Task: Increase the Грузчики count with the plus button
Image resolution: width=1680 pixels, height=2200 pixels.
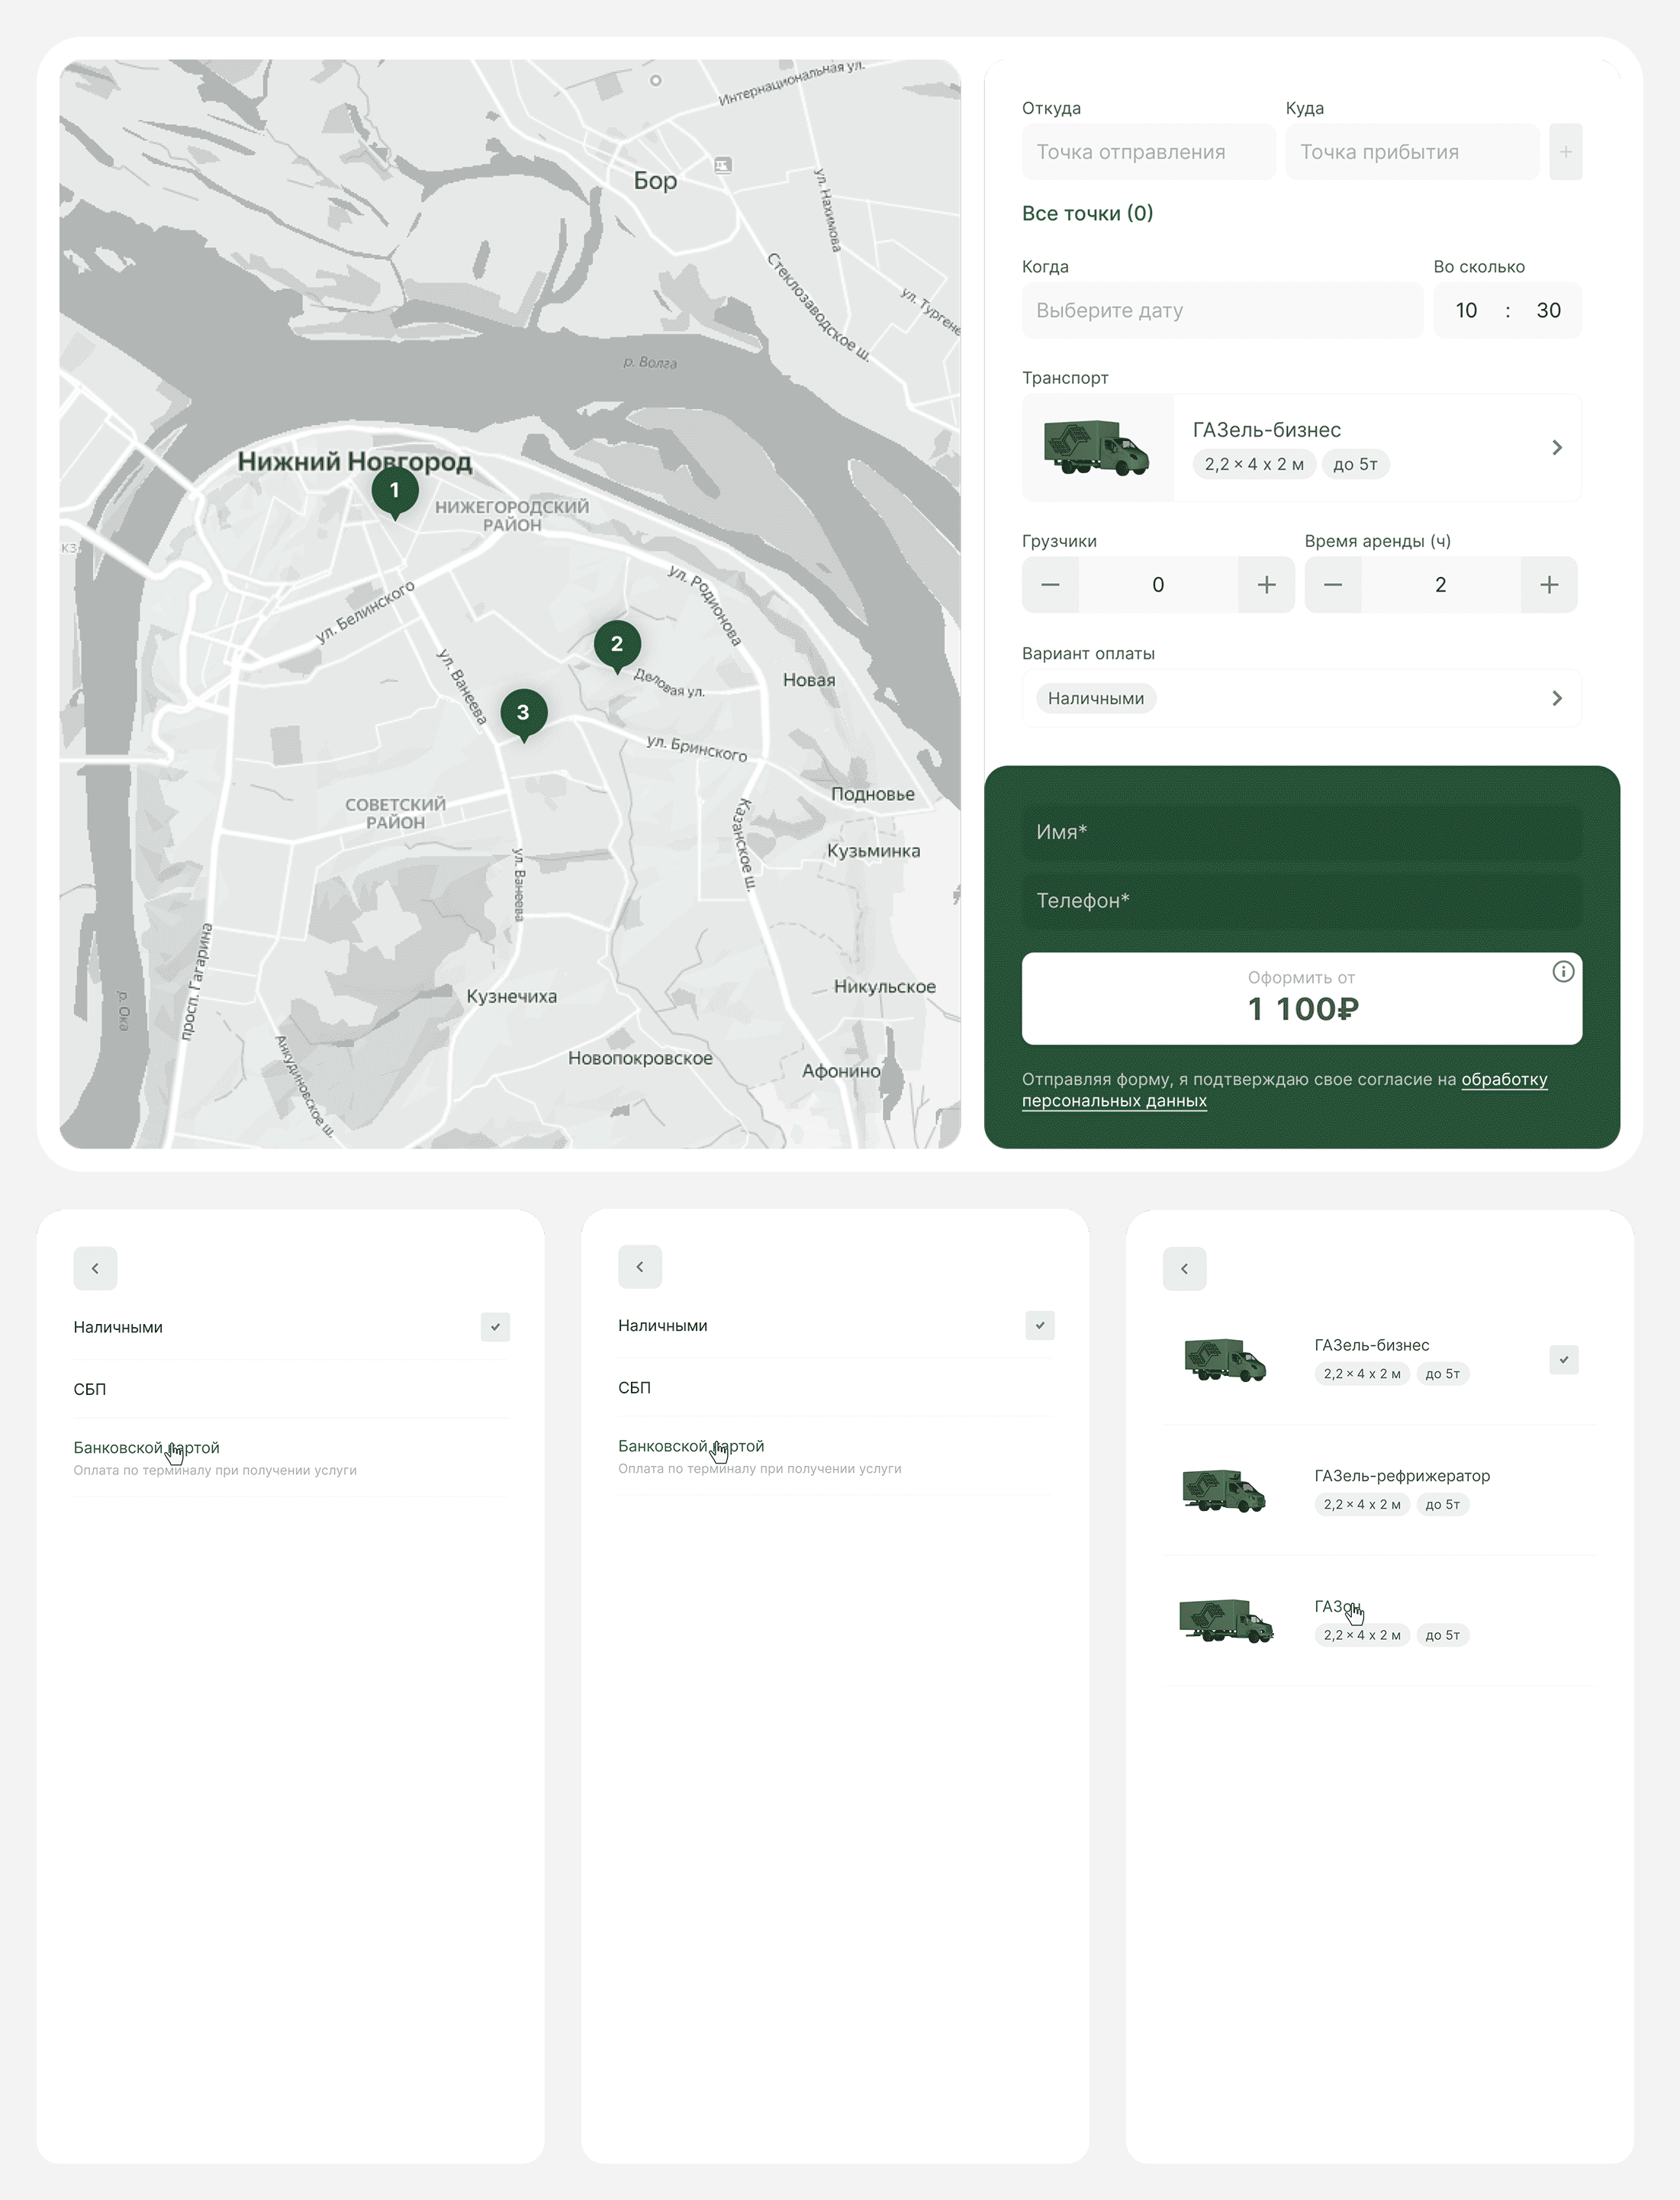Action: click(1266, 585)
